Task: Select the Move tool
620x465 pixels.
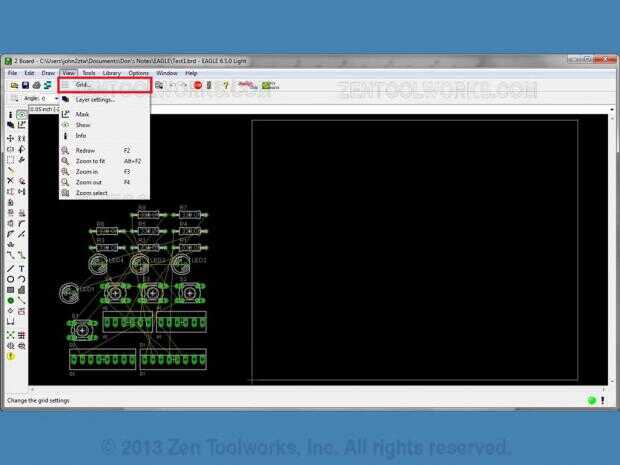Action: pyautogui.click(x=10, y=138)
